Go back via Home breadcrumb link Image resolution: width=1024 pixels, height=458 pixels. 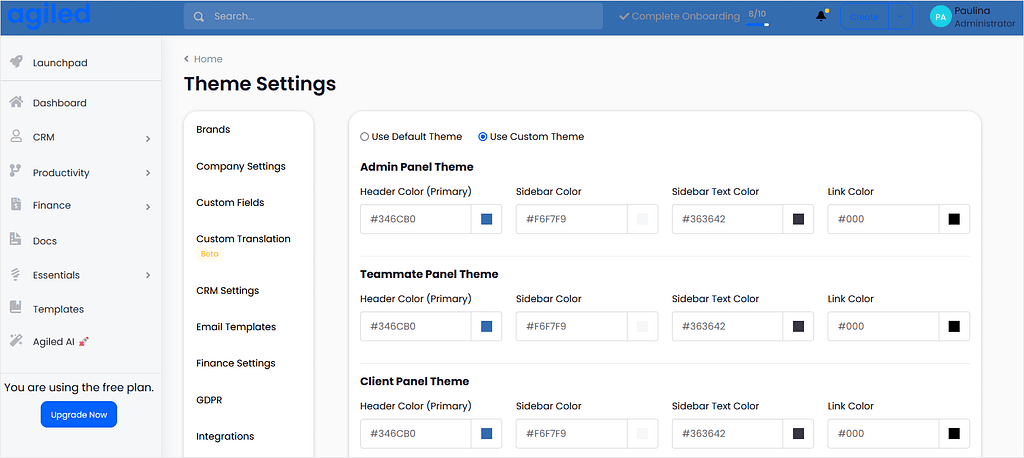pos(208,59)
